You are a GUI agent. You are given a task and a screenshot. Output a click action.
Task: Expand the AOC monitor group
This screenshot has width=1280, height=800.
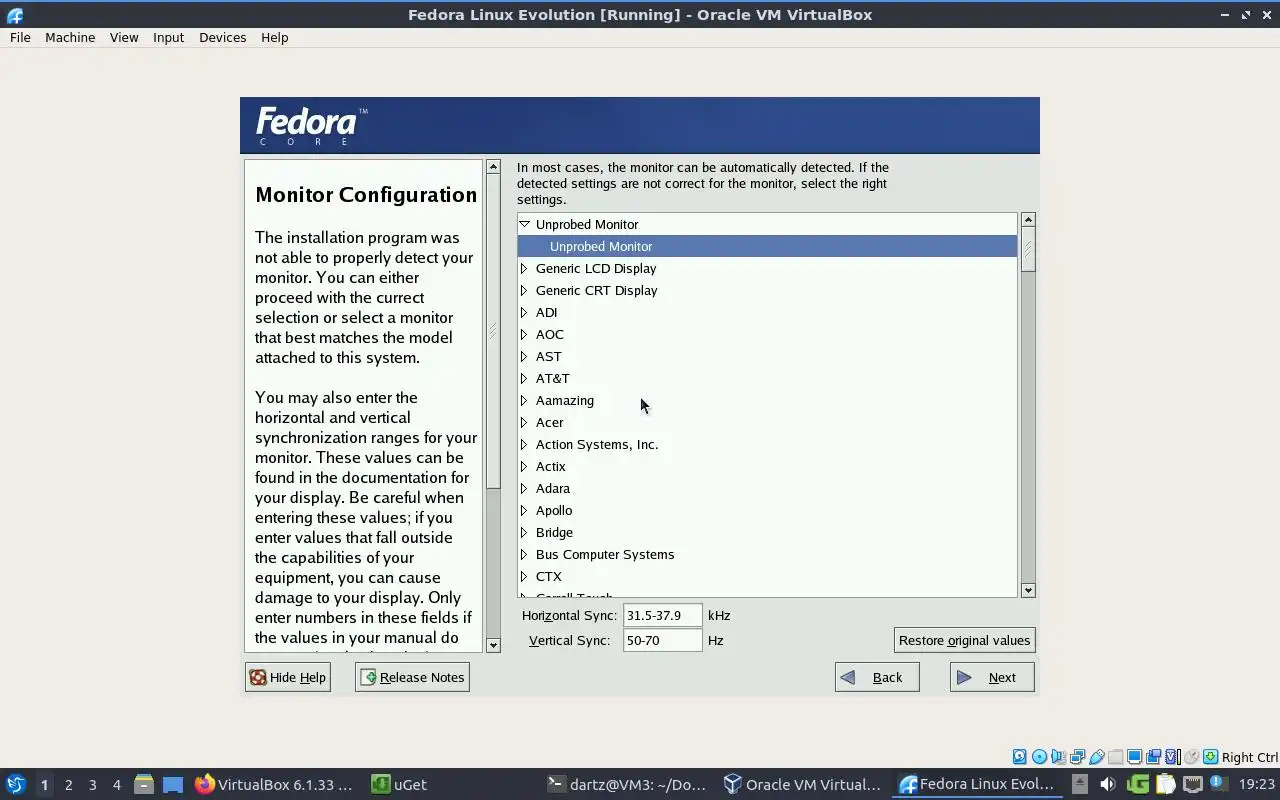524,334
